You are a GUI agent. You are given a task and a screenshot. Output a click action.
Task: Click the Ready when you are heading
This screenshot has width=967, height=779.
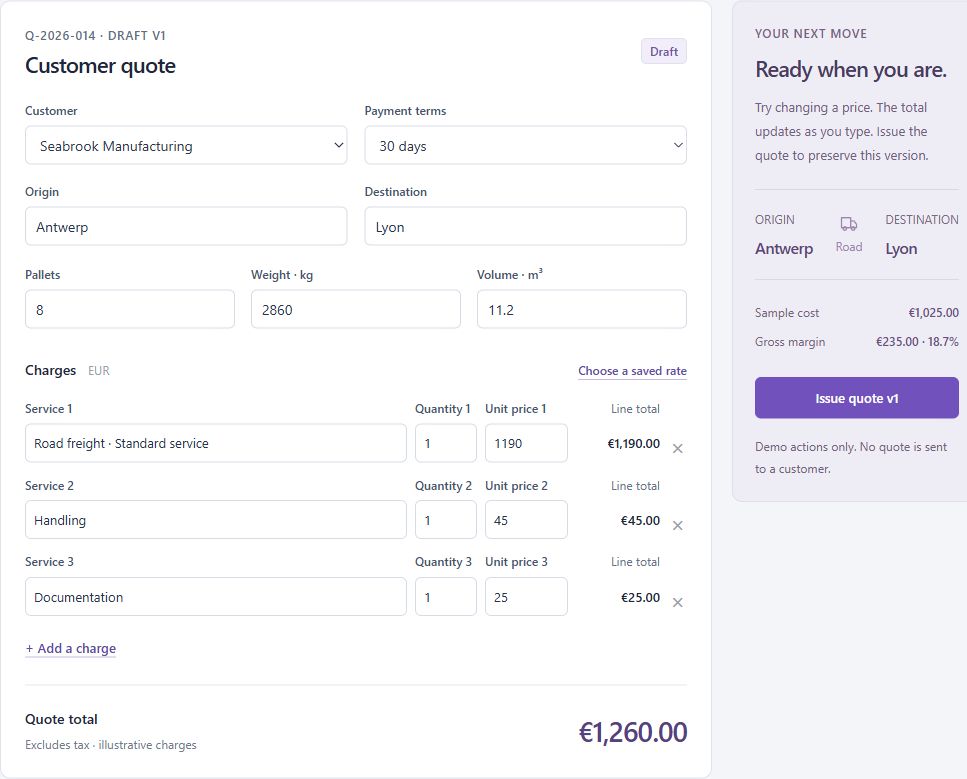(850, 70)
